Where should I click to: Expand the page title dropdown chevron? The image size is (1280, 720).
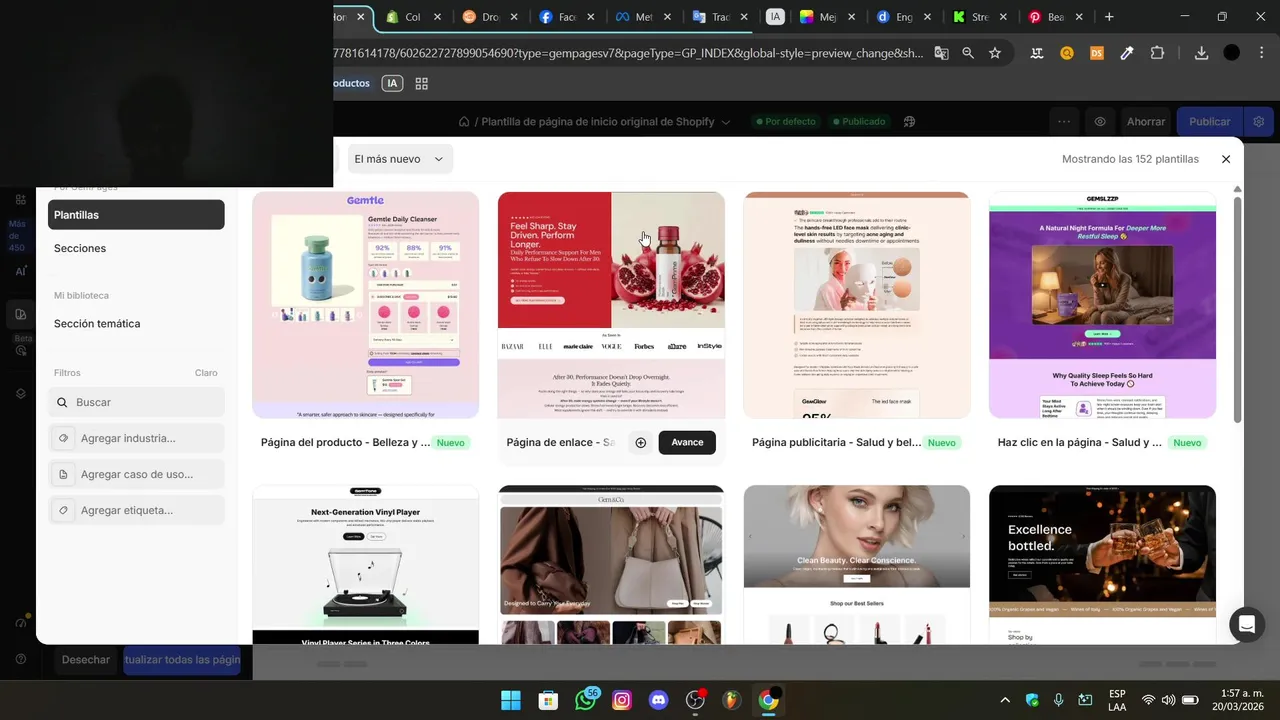pyautogui.click(x=726, y=122)
